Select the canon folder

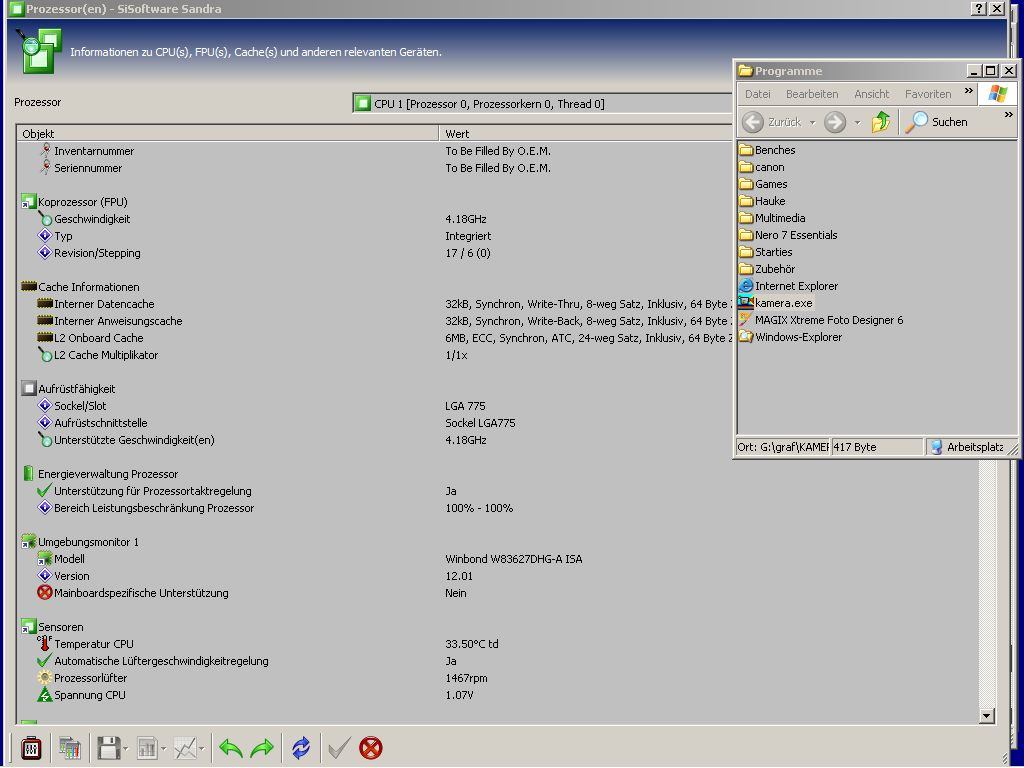(x=762, y=167)
